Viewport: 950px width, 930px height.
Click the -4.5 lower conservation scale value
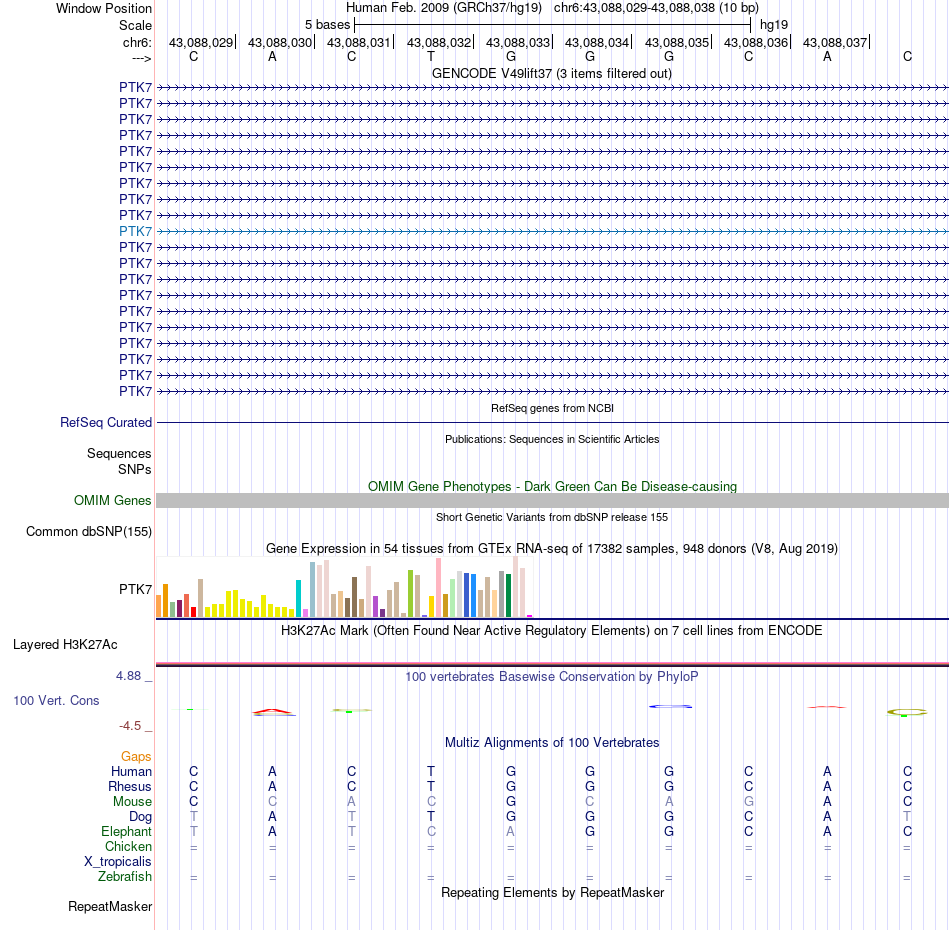click(x=130, y=726)
